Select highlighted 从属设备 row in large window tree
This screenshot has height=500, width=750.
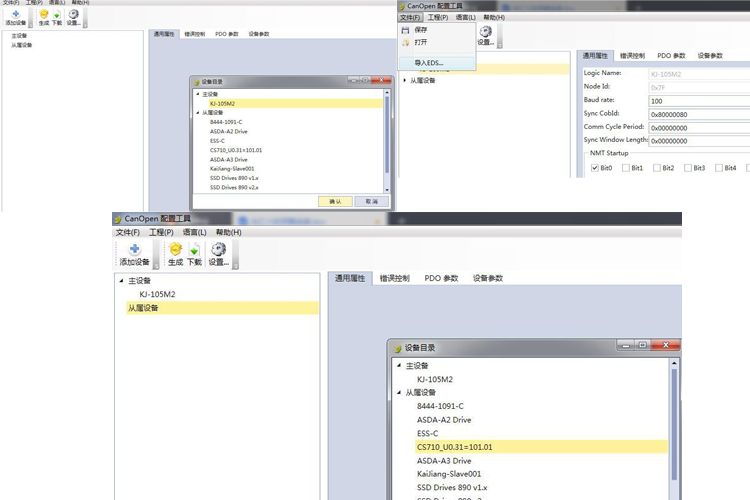pos(222,308)
